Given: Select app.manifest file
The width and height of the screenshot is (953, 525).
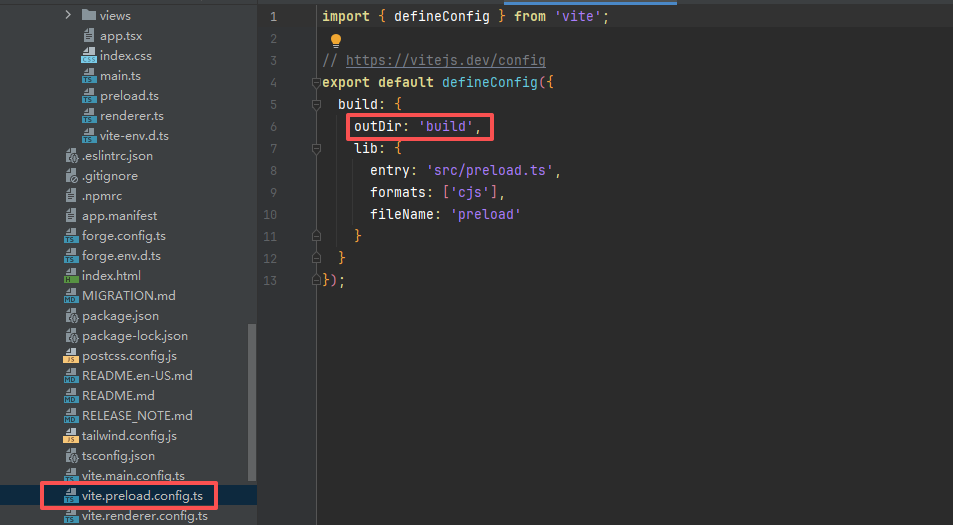Looking at the screenshot, I should pos(120,216).
